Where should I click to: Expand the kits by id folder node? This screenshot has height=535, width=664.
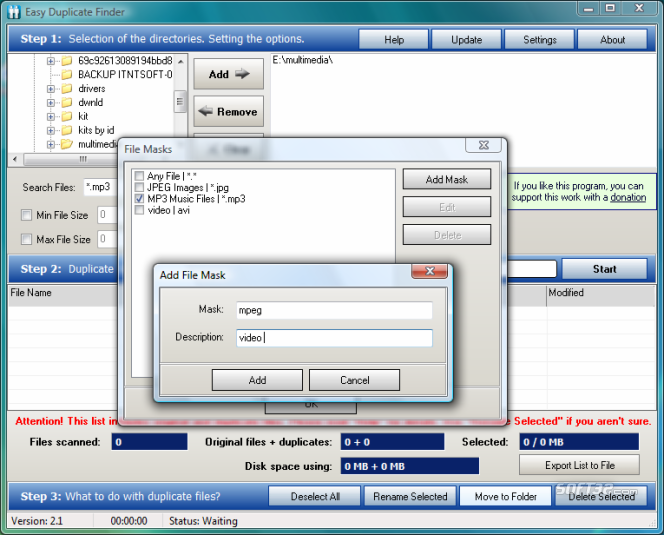(51, 130)
